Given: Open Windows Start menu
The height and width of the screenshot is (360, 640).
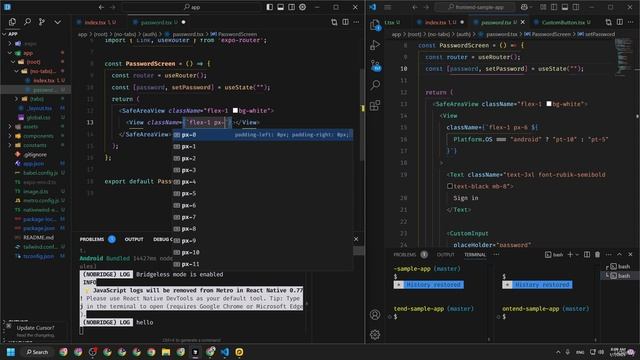Looking at the screenshot, I should (11, 352).
